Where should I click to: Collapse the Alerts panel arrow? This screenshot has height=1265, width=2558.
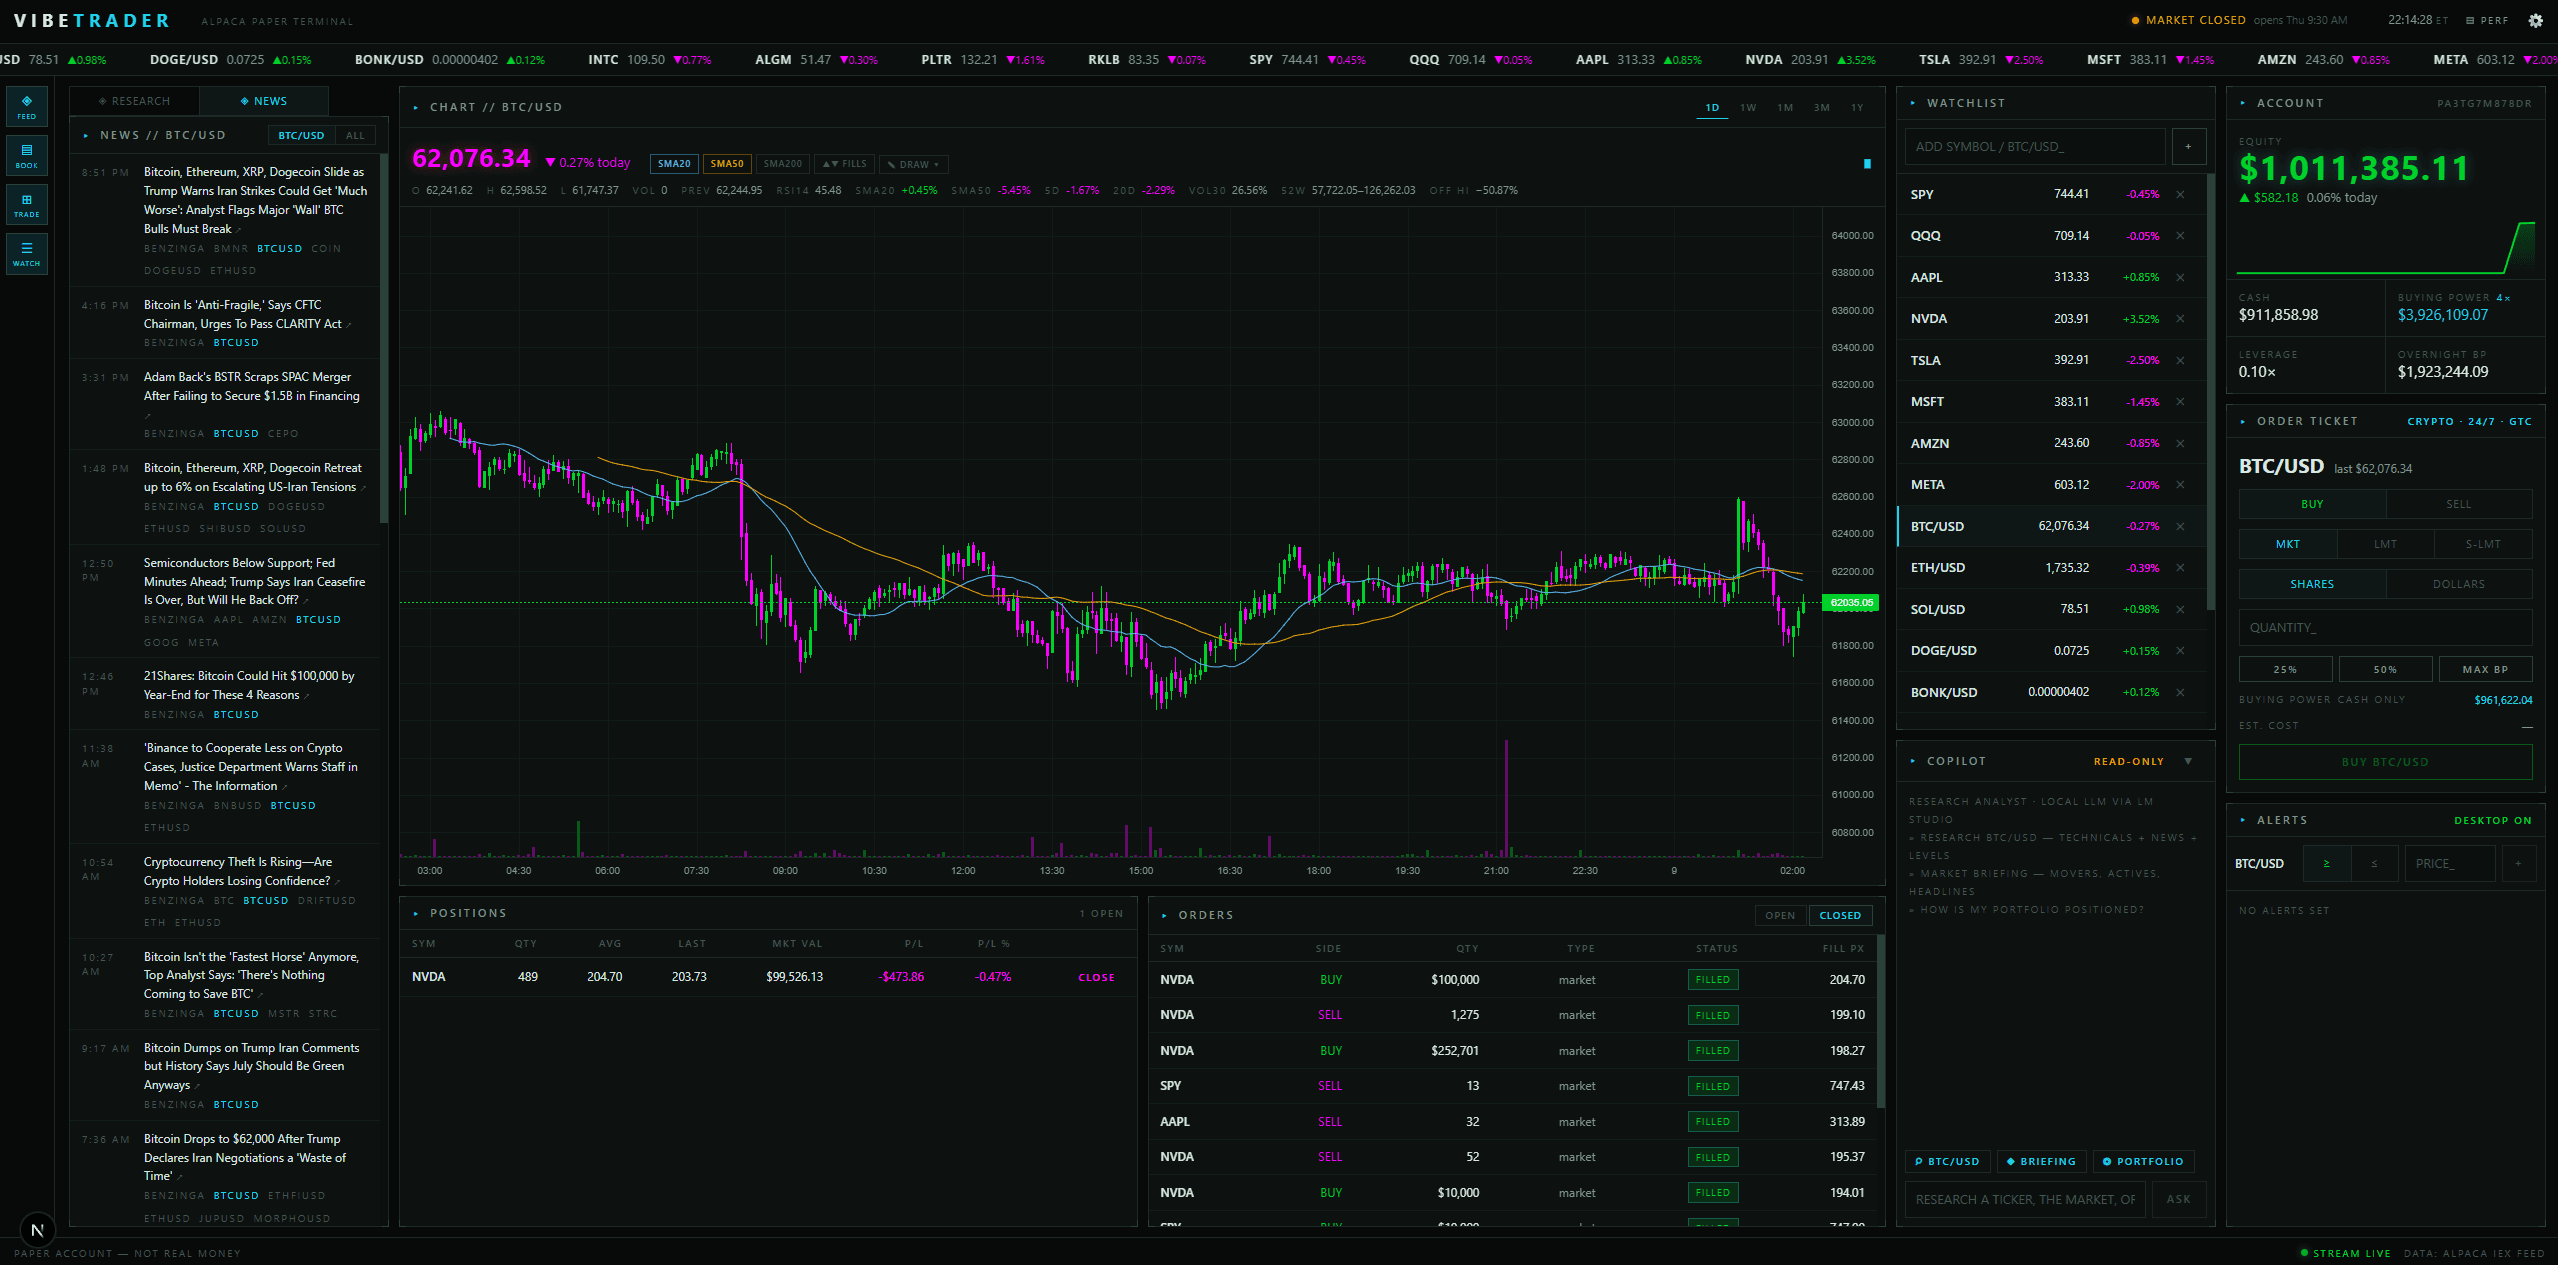[2243, 820]
